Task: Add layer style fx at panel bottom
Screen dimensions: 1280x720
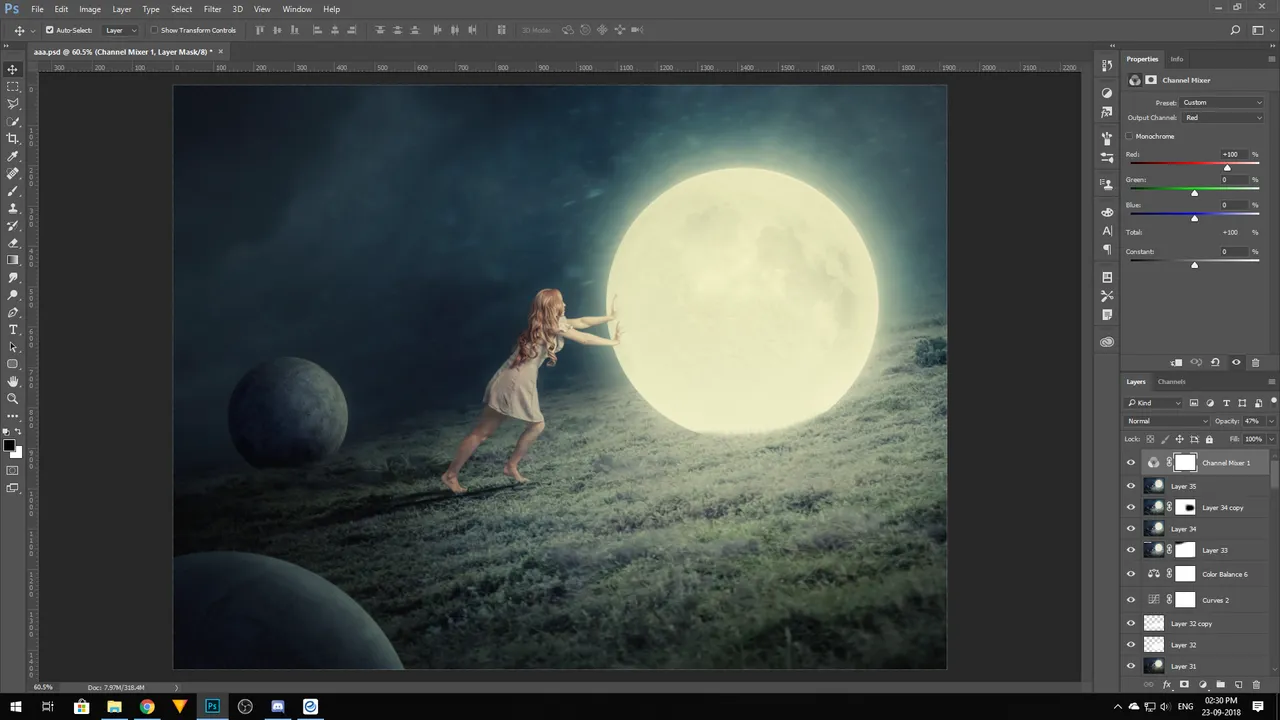Action: click(x=1166, y=685)
